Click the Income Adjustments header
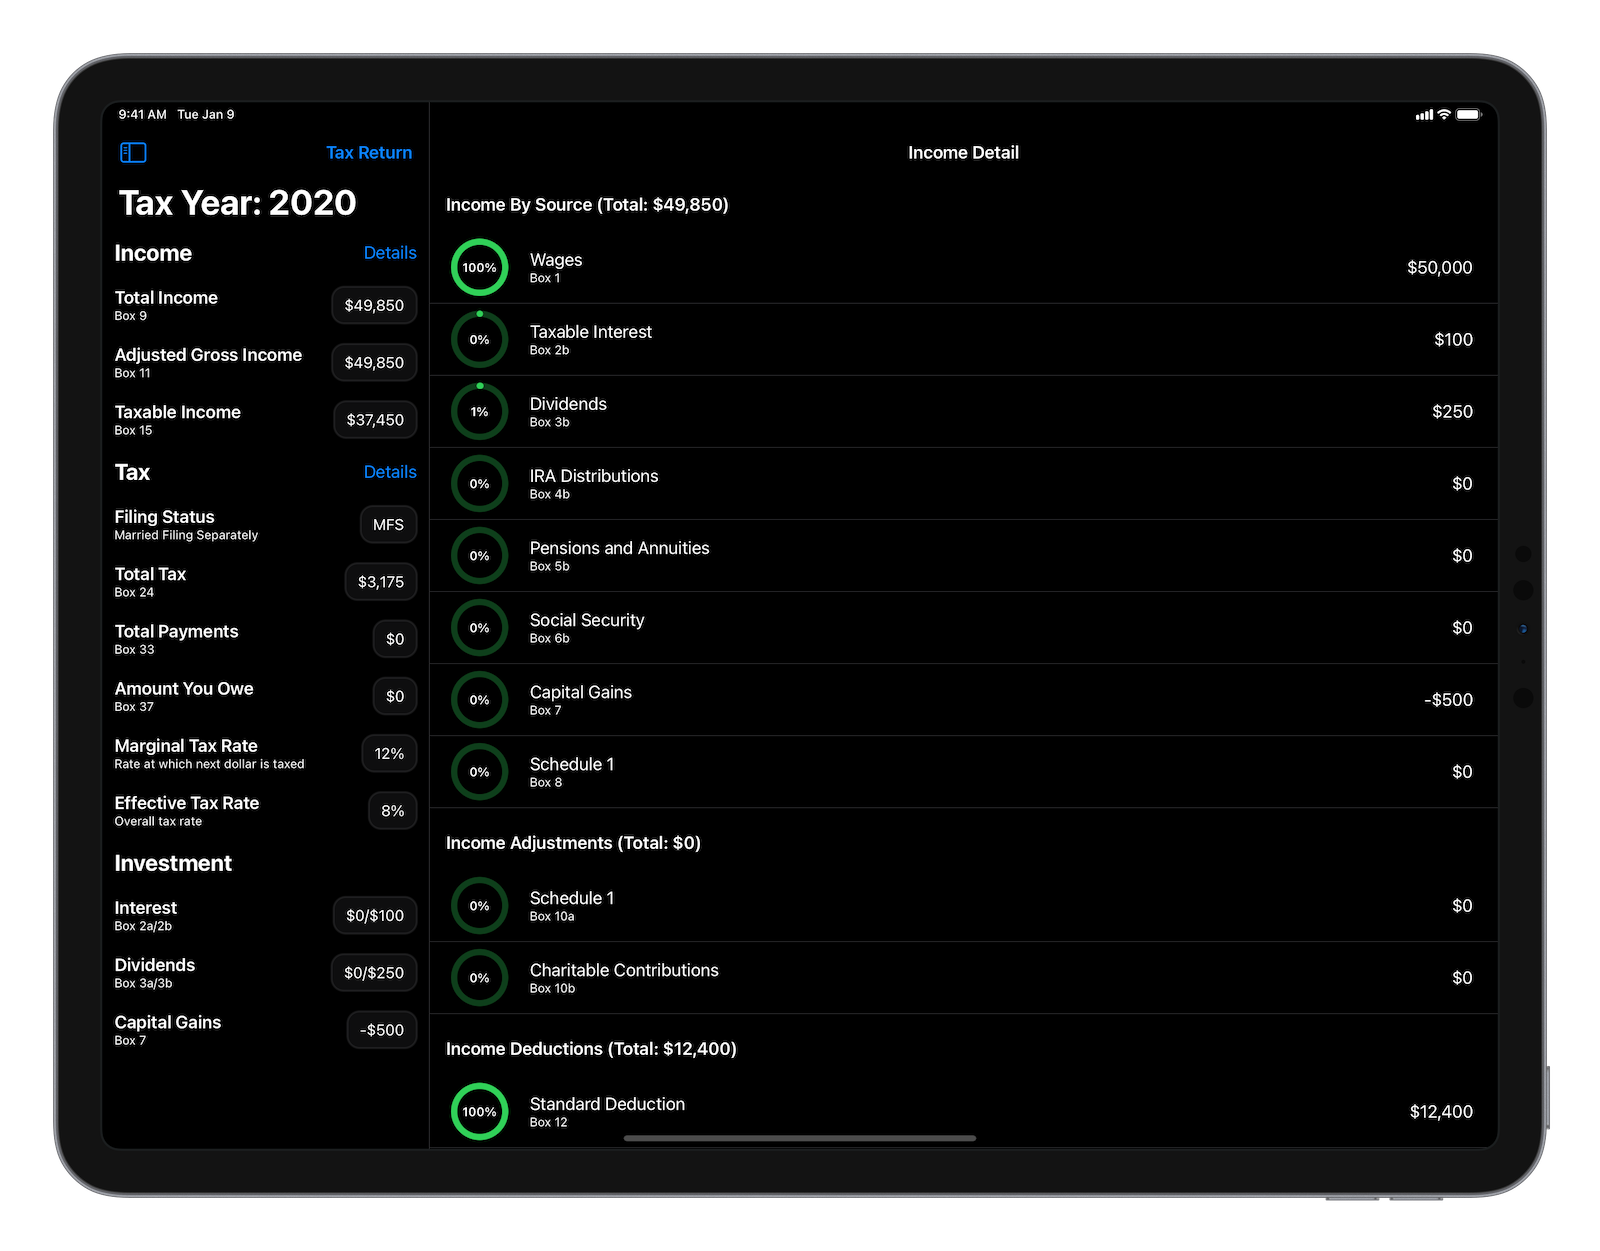 coord(573,843)
